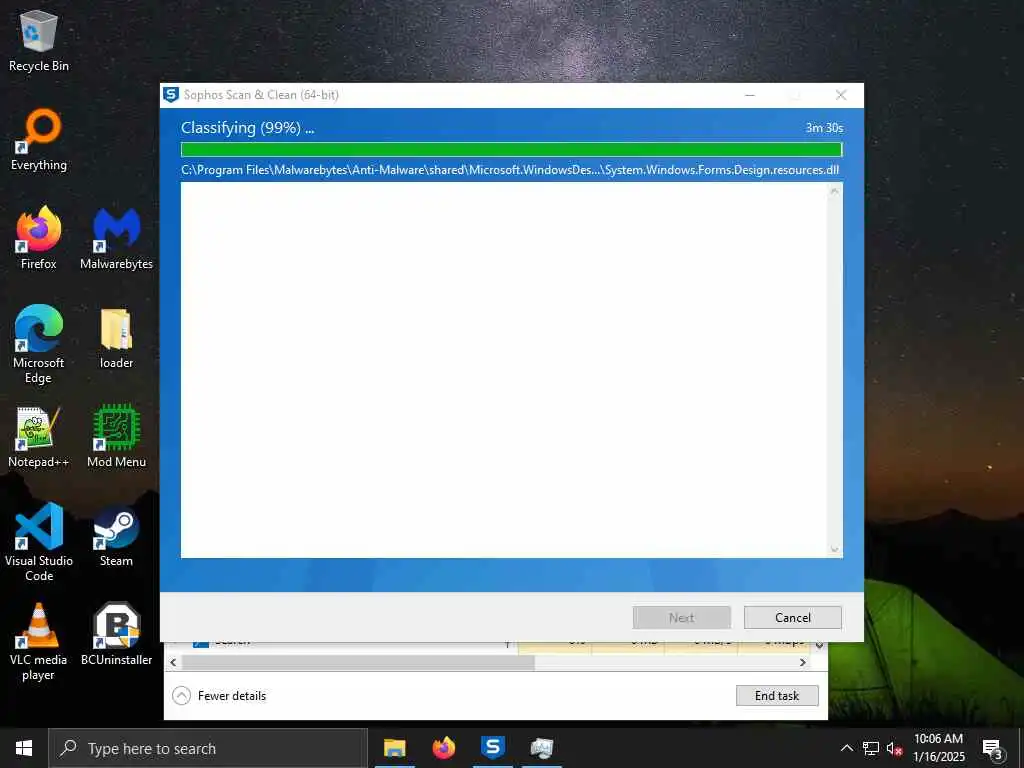Click the Cancel button in Sophos scan
The width and height of the screenshot is (1024, 768).
click(792, 617)
